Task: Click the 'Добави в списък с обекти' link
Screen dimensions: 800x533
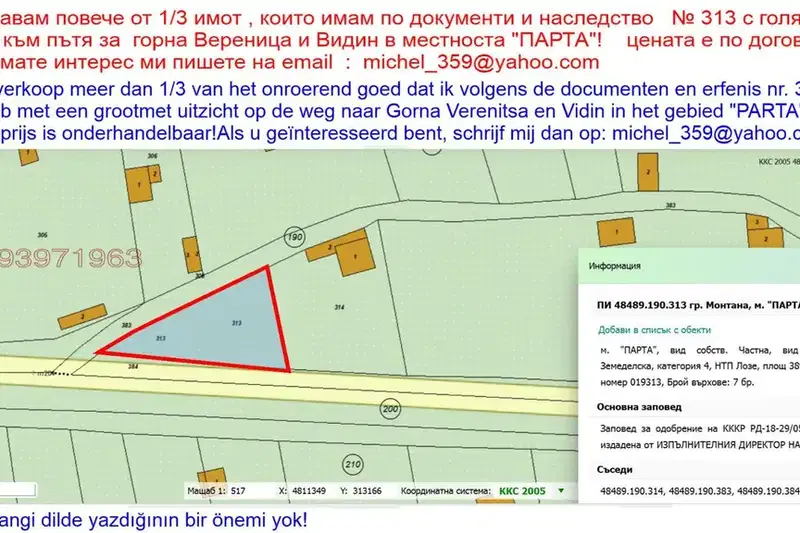Action: coord(655,329)
